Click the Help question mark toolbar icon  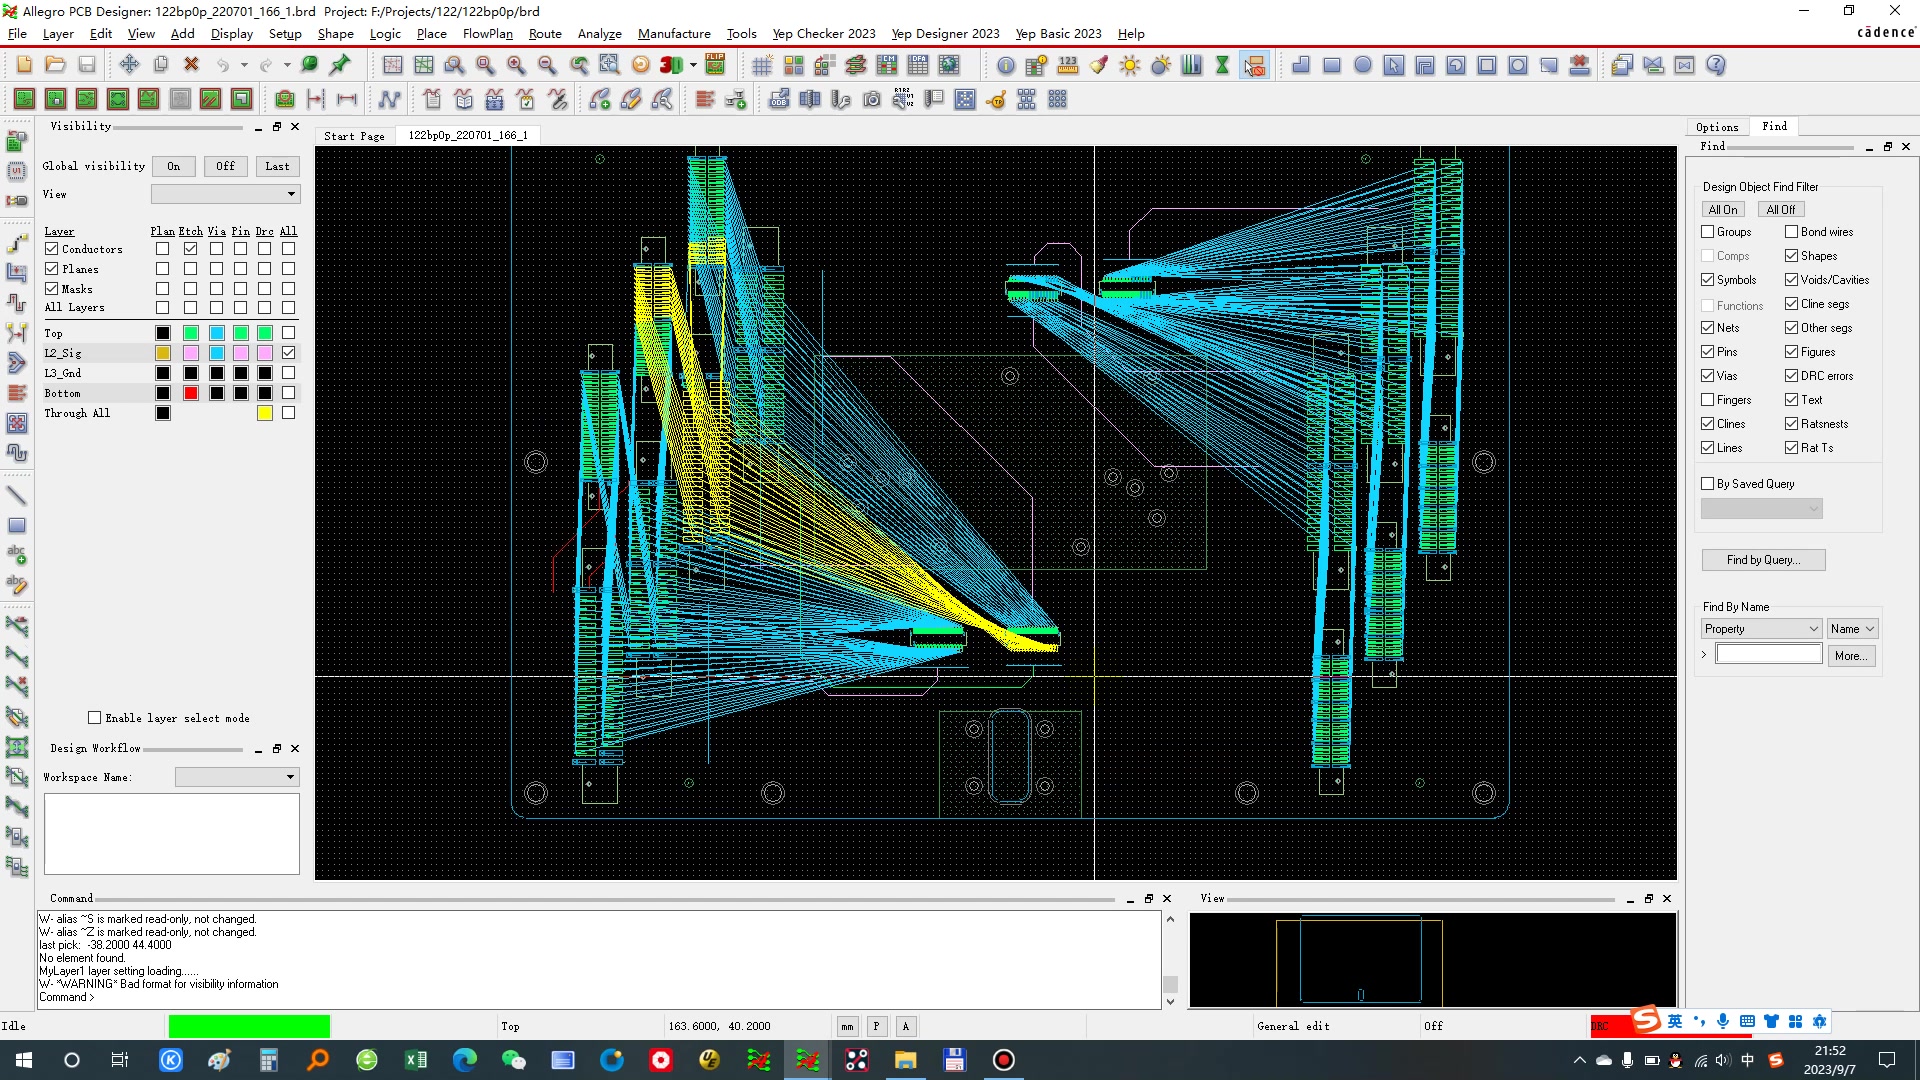coord(1716,65)
